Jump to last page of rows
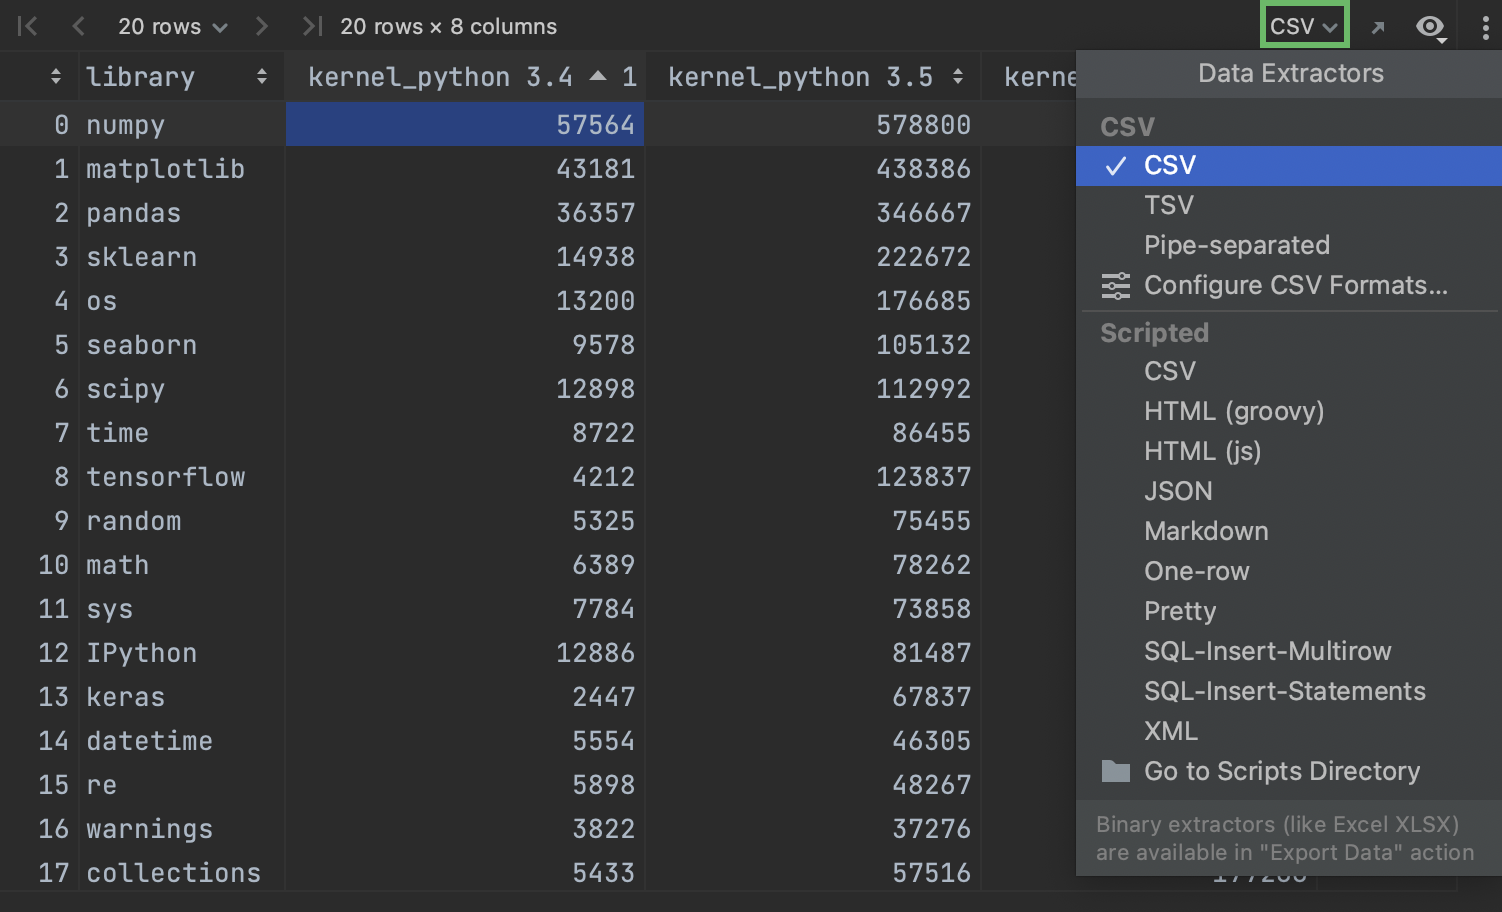 (312, 26)
